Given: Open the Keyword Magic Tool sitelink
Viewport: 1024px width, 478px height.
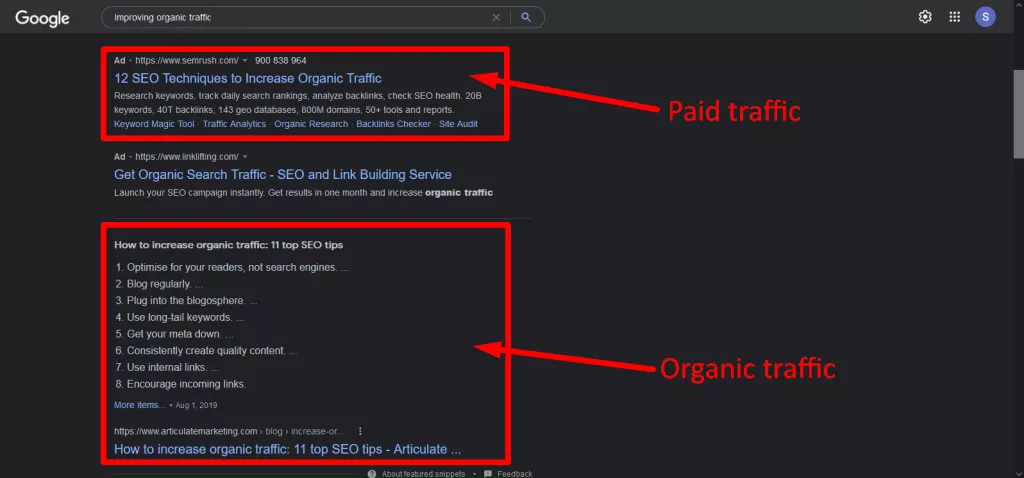Looking at the screenshot, I should 154,123.
